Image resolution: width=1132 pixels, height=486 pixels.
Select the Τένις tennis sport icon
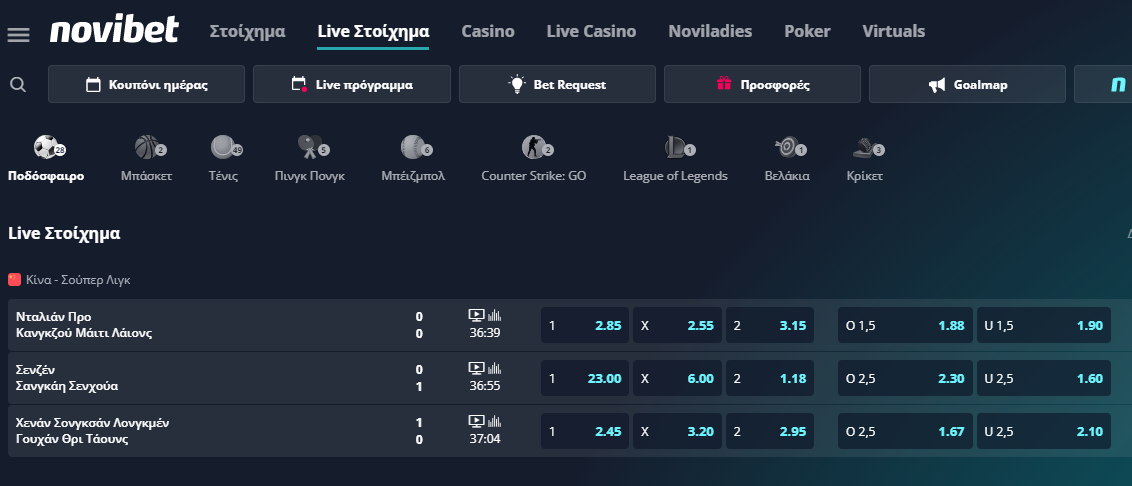pos(223,149)
